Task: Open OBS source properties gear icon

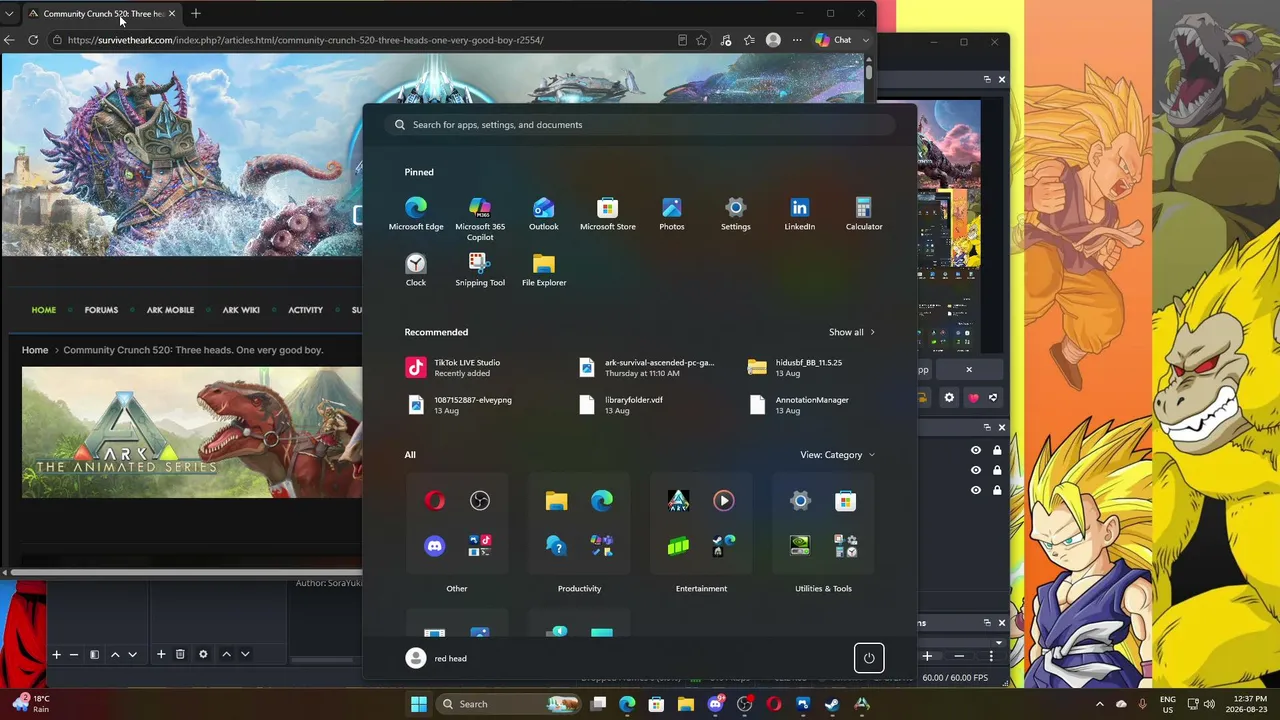Action: (203, 654)
